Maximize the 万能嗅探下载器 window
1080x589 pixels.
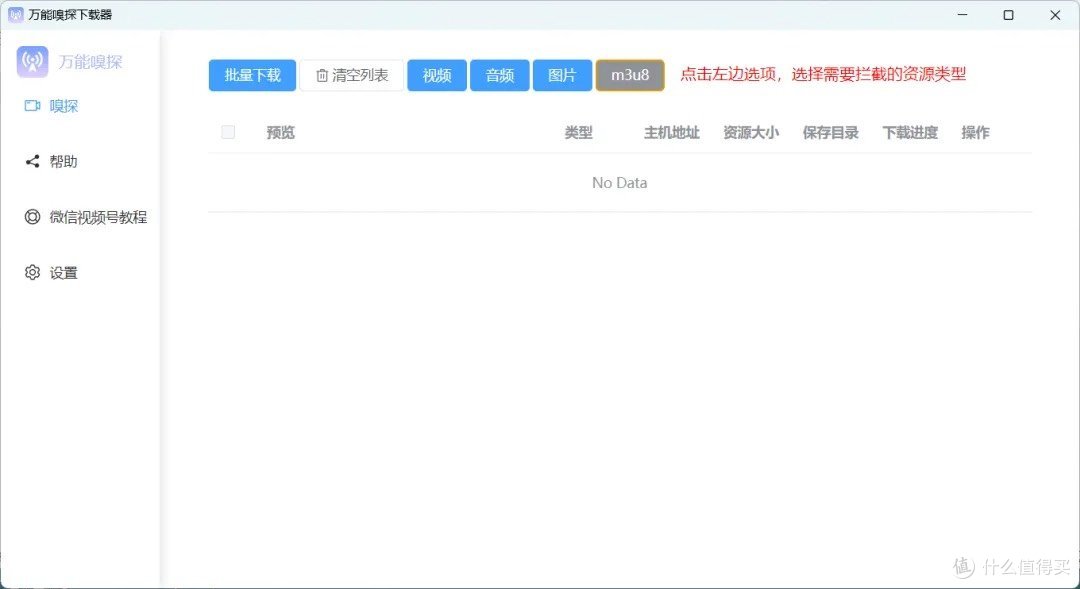coord(1008,14)
